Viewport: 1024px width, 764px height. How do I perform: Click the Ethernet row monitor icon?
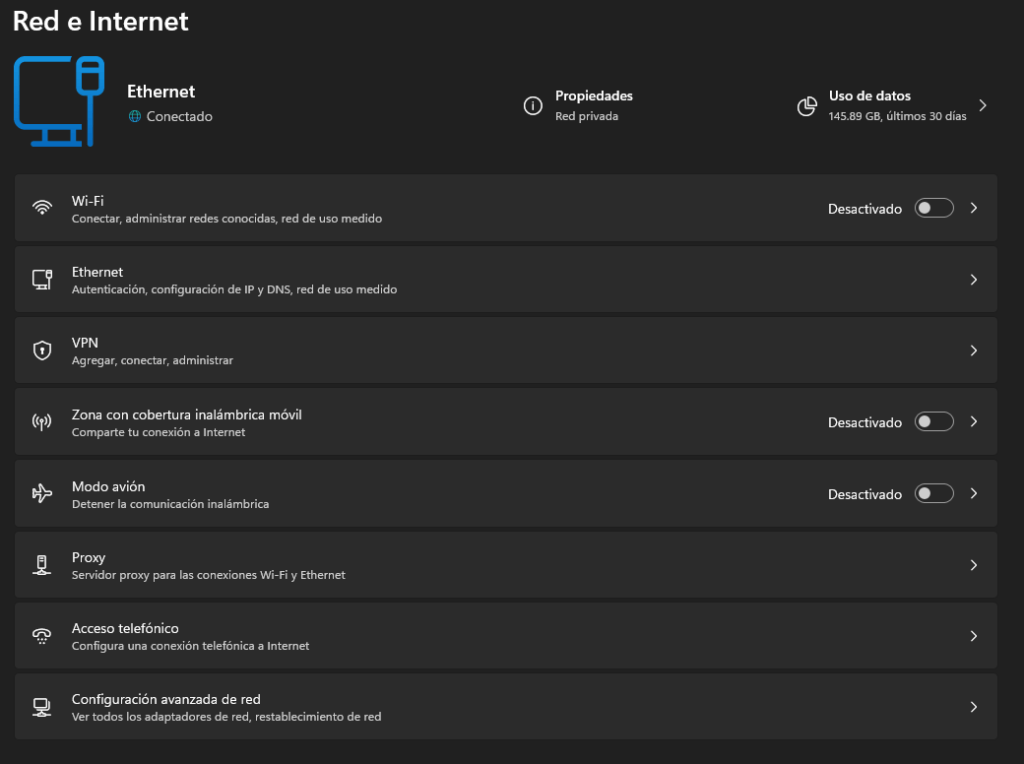point(42,279)
